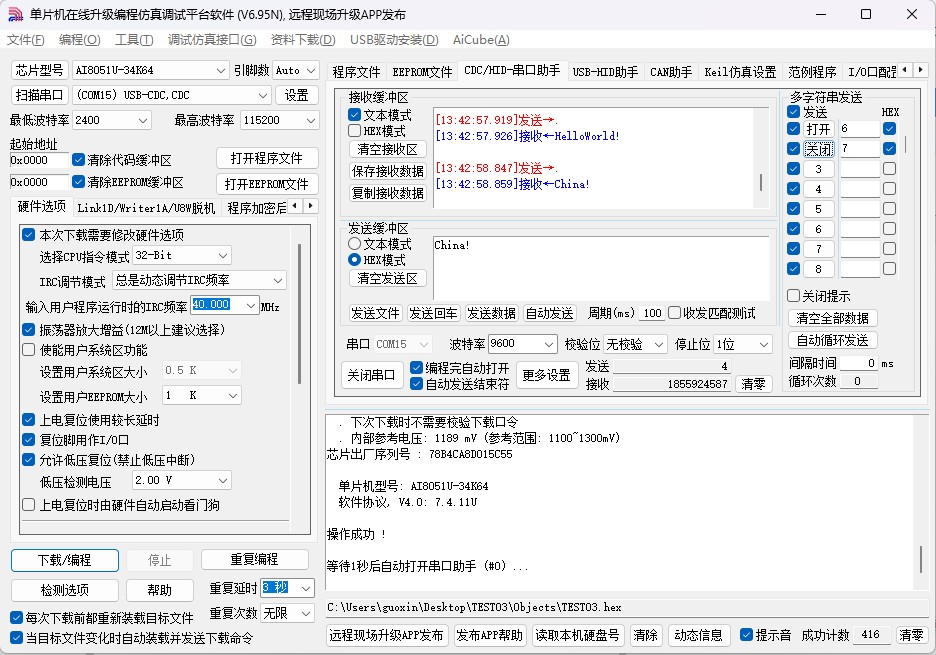Expand the 低压检测电压 2.00 V dropdown
The width and height of the screenshot is (936, 655).
(x=223, y=480)
